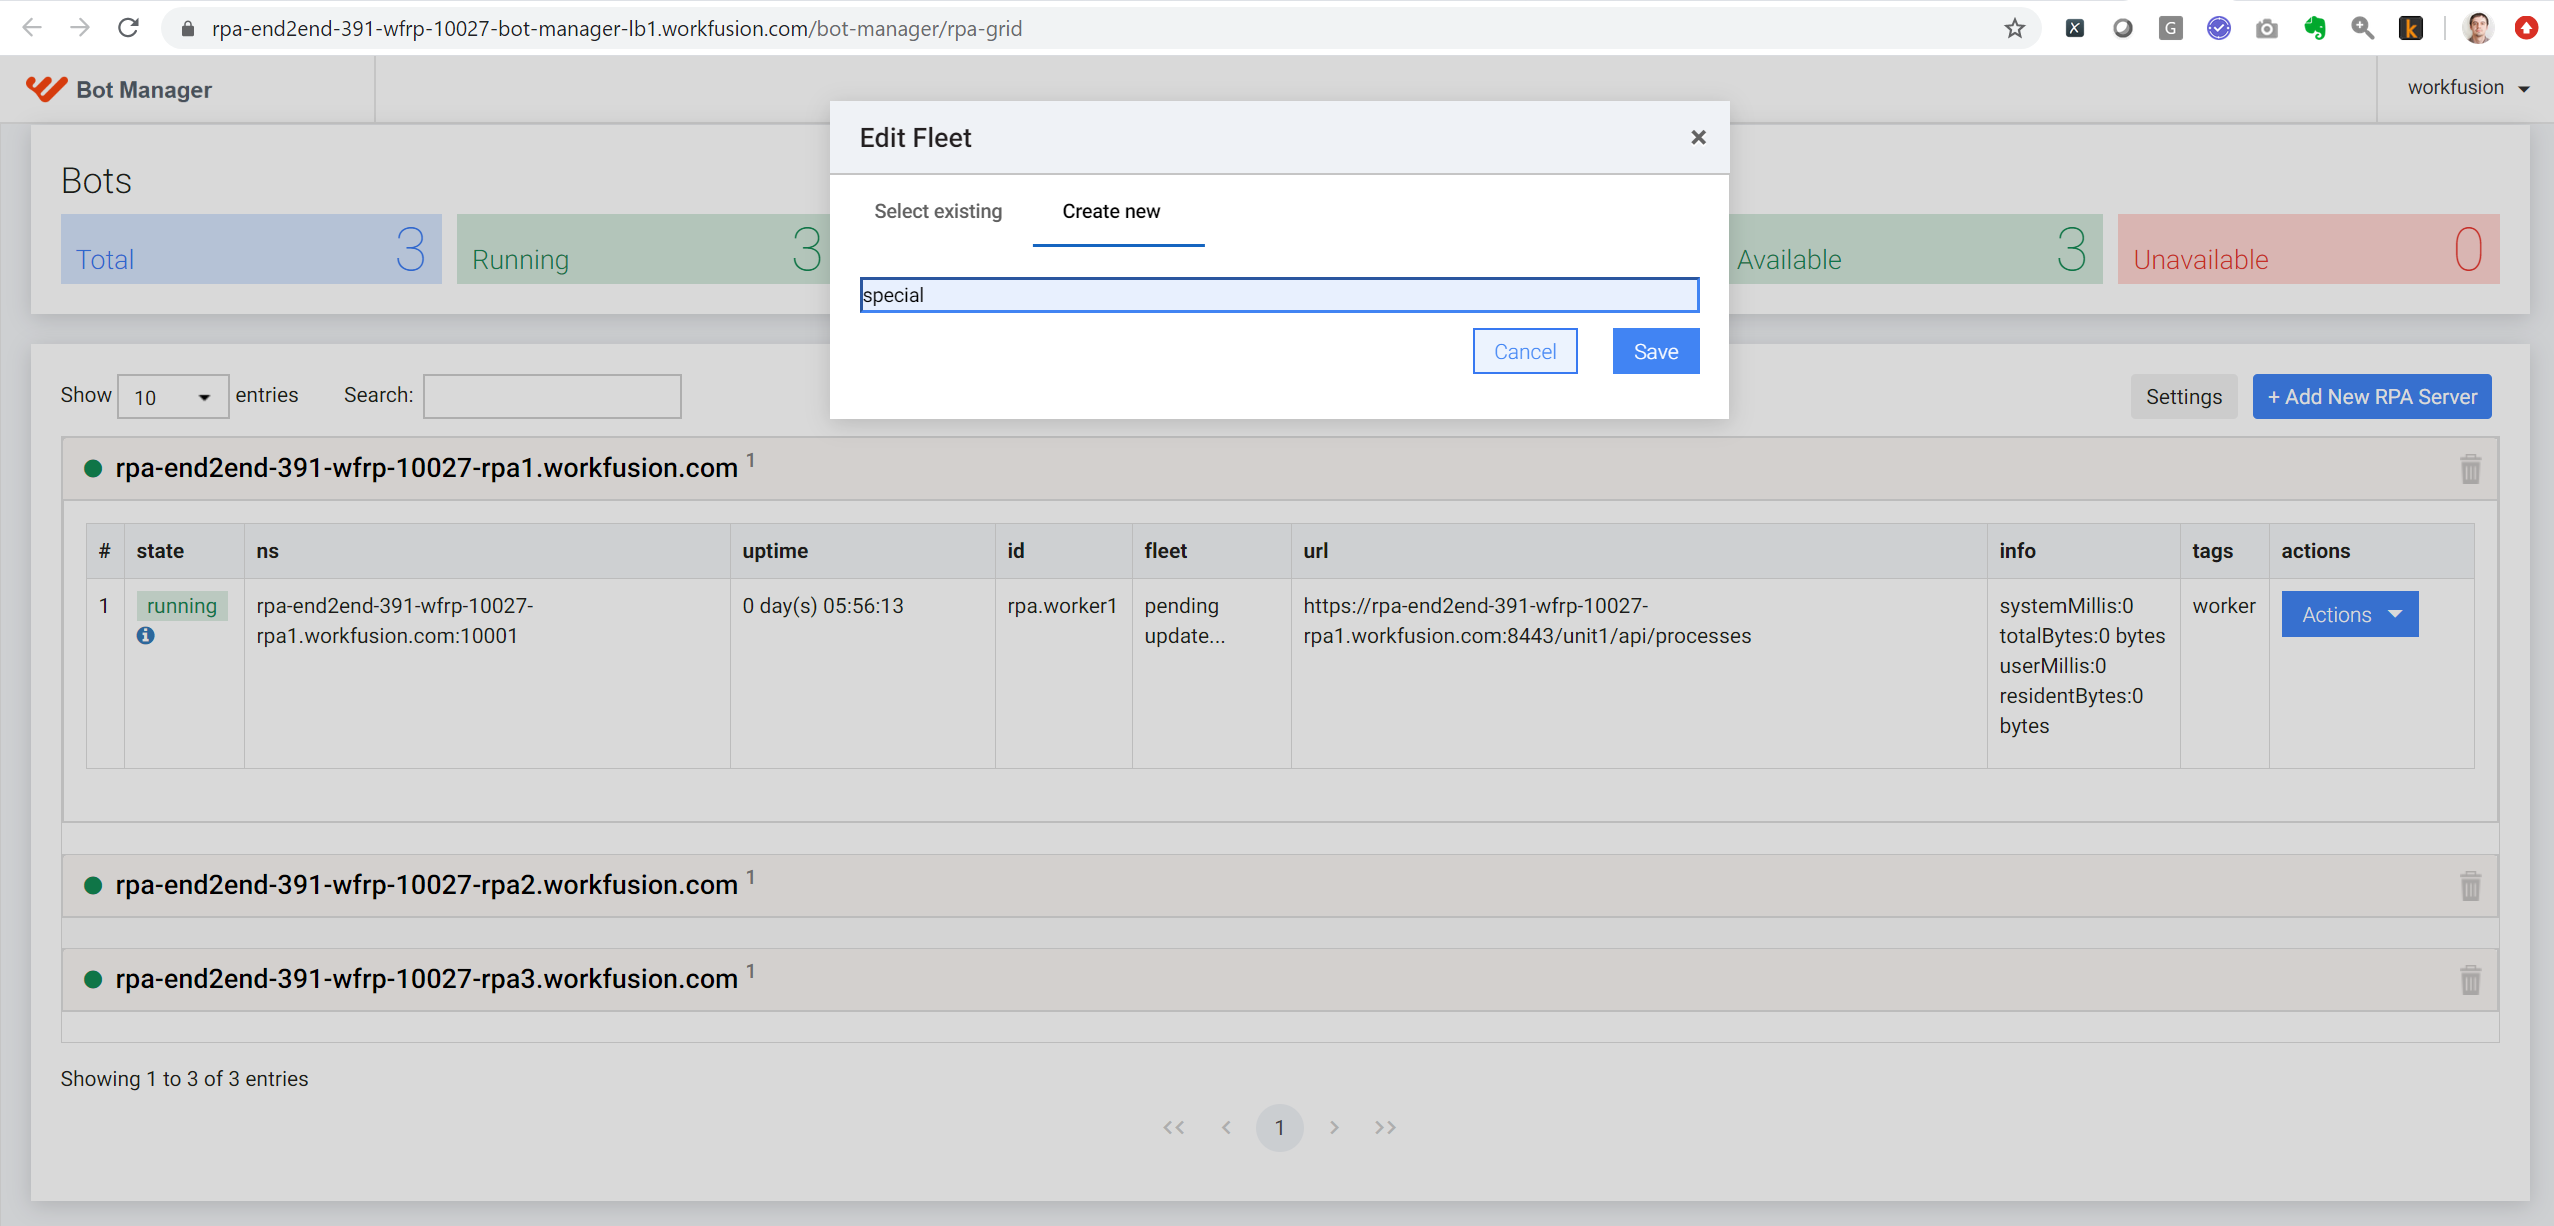This screenshot has width=2554, height=1226.
Task: Click the uptime value 0 day(s) 05:56:13
Action: point(823,606)
